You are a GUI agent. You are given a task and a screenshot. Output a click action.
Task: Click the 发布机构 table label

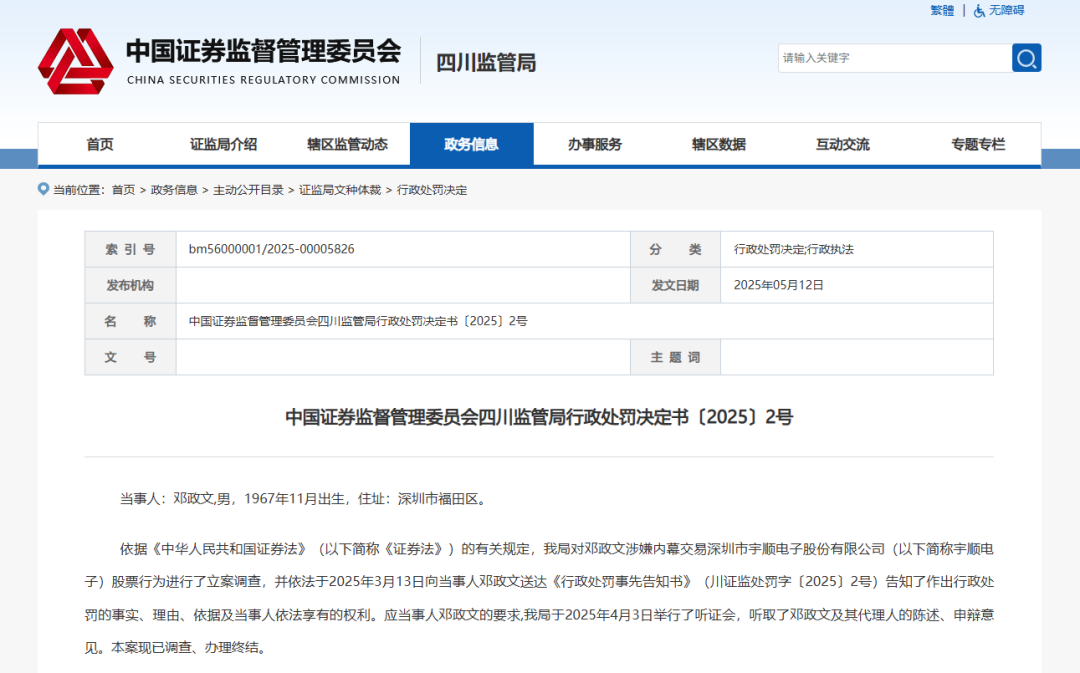click(130, 285)
